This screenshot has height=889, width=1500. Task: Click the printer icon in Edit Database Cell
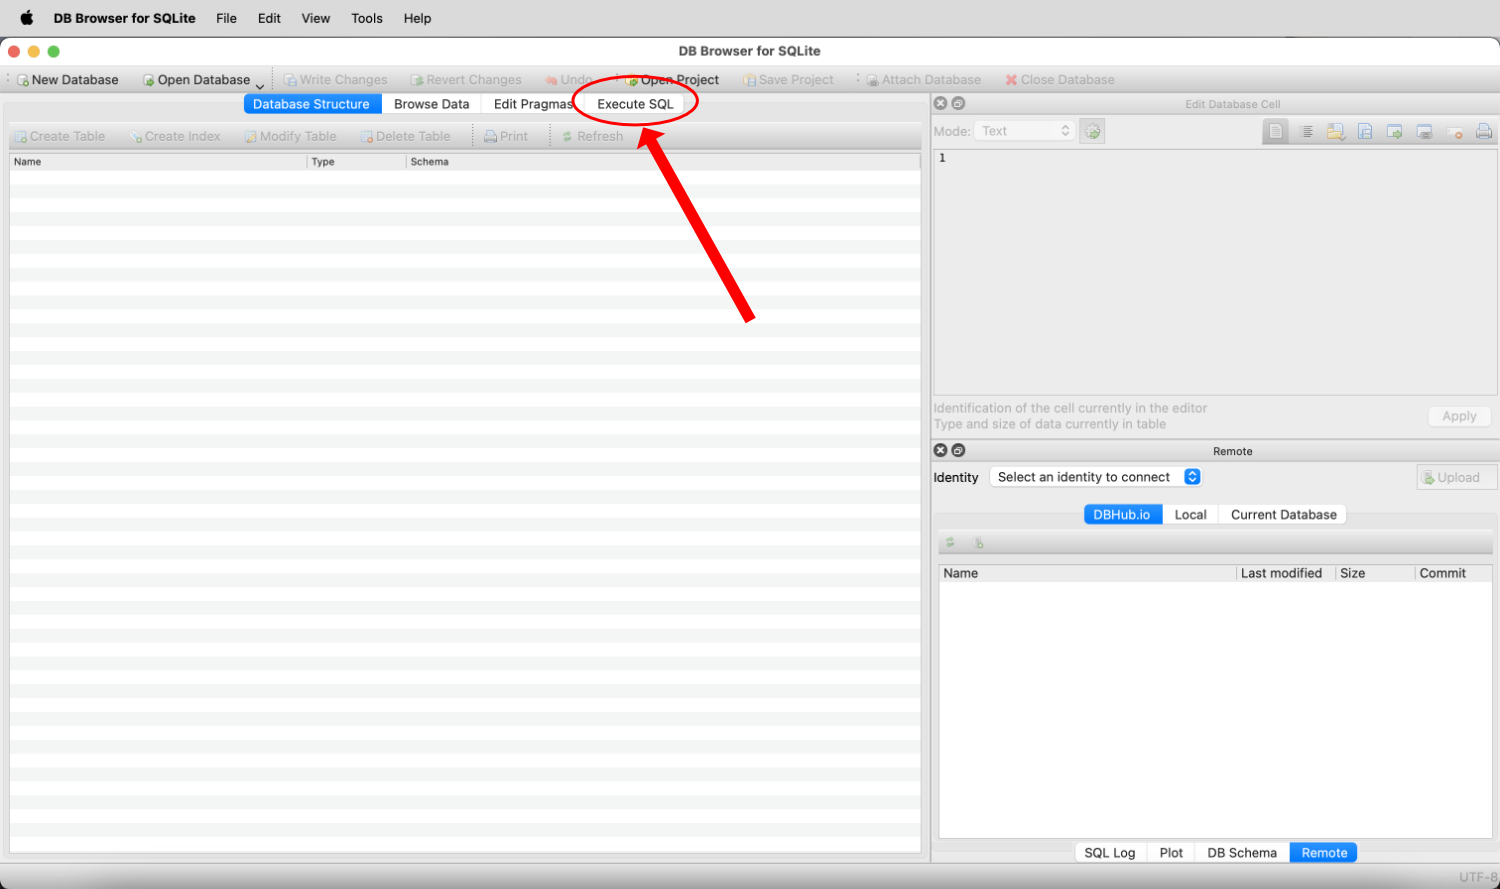click(1484, 132)
